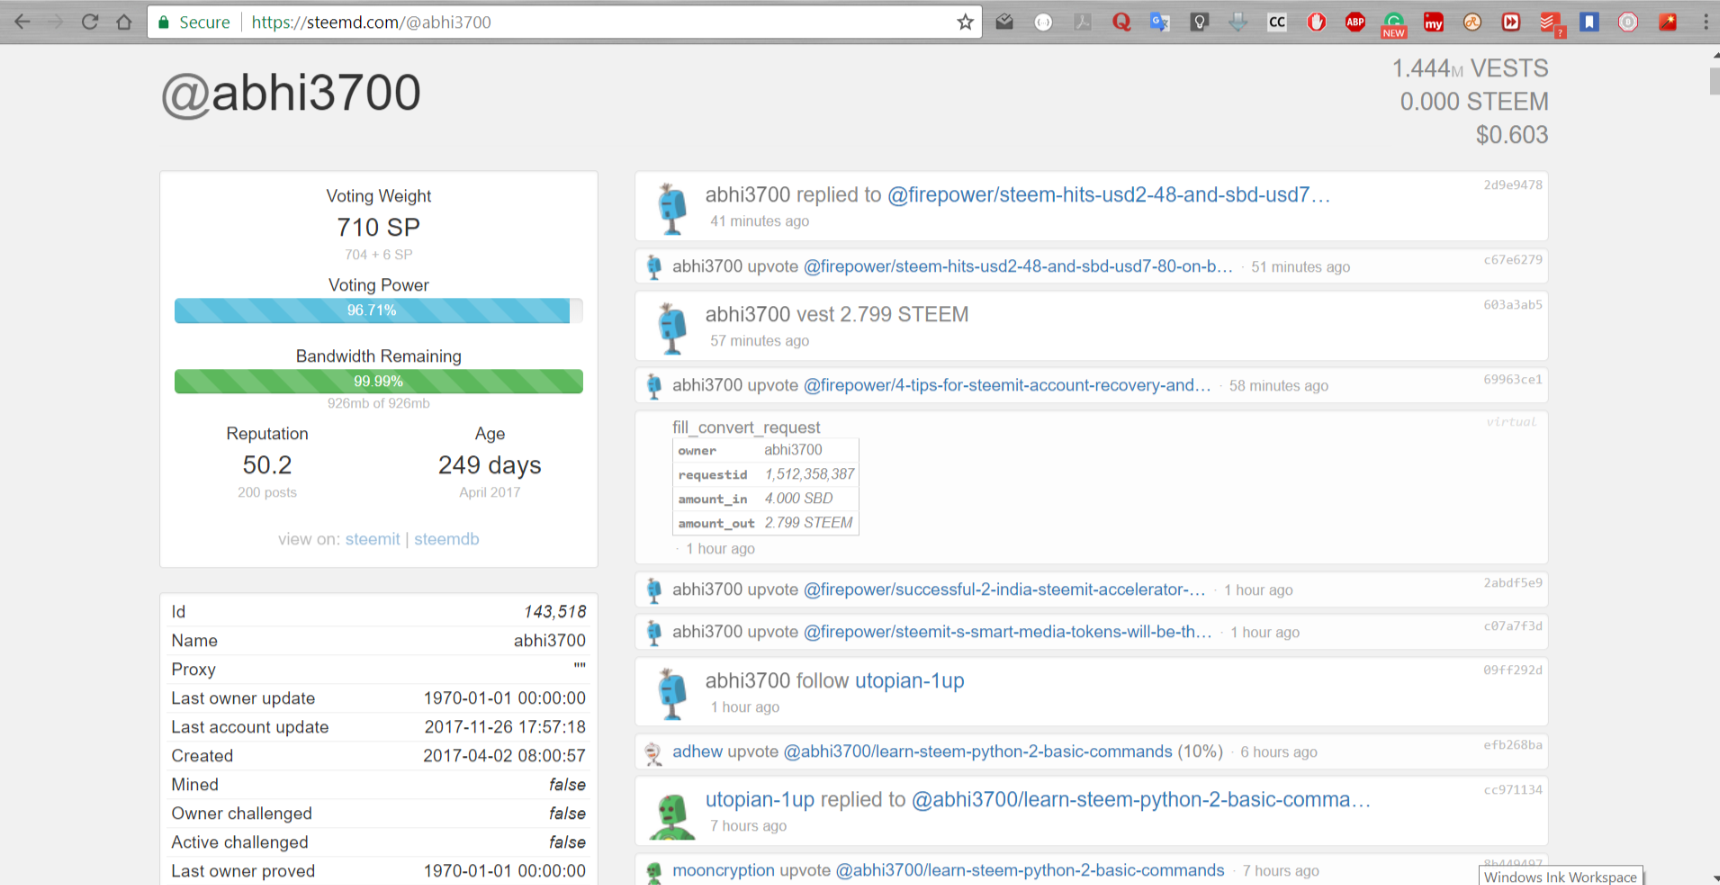The height and width of the screenshot is (885, 1720).
Task: Open the upvoted steem-hits-usd2-48-and-sbd-usd7-80 post
Action: point(1018,266)
